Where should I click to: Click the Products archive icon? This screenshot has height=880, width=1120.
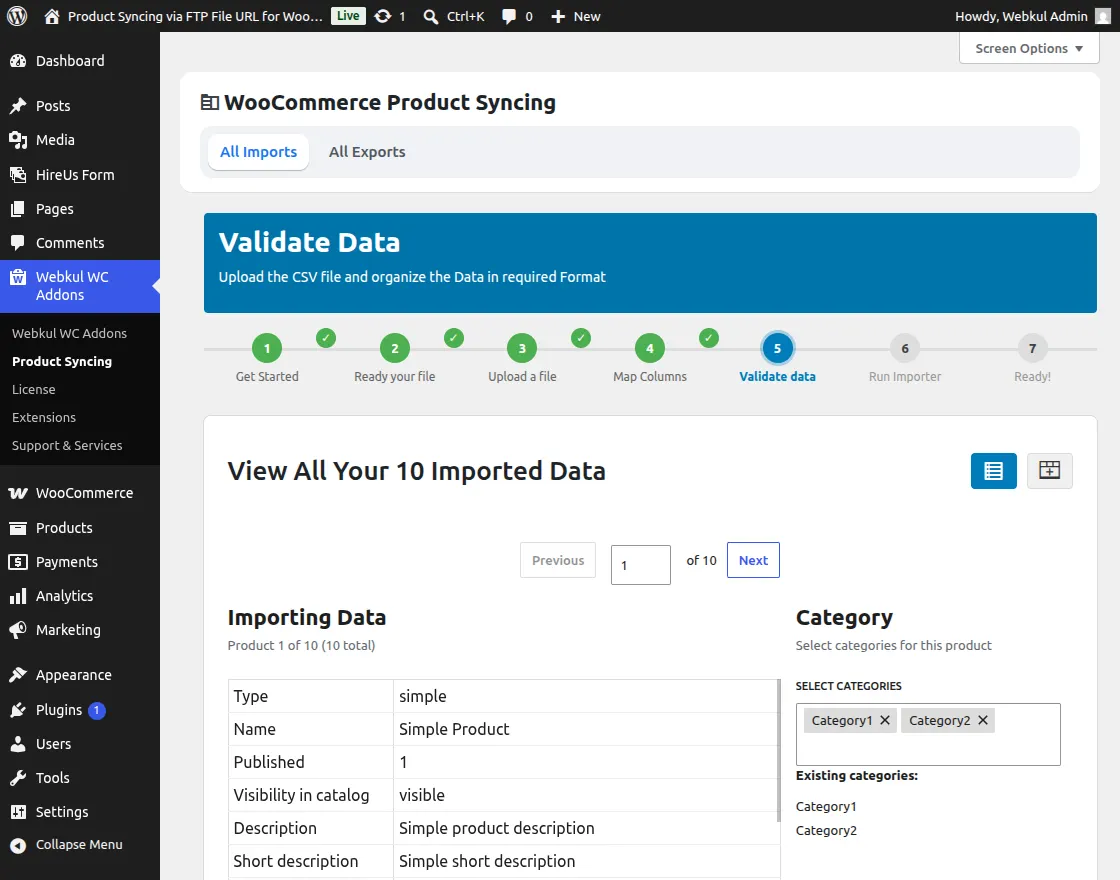[18, 528]
